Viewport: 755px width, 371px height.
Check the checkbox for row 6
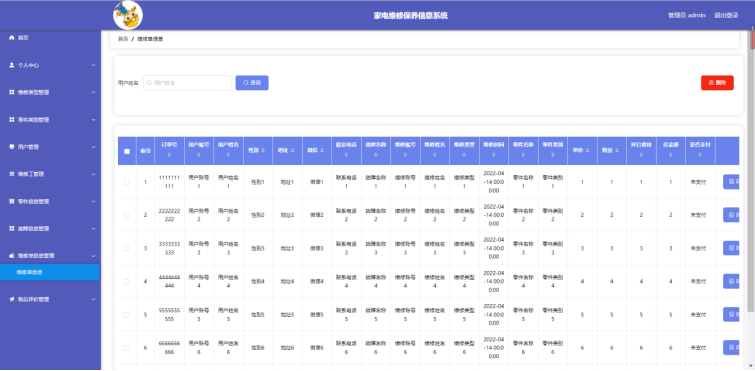pyautogui.click(x=127, y=347)
